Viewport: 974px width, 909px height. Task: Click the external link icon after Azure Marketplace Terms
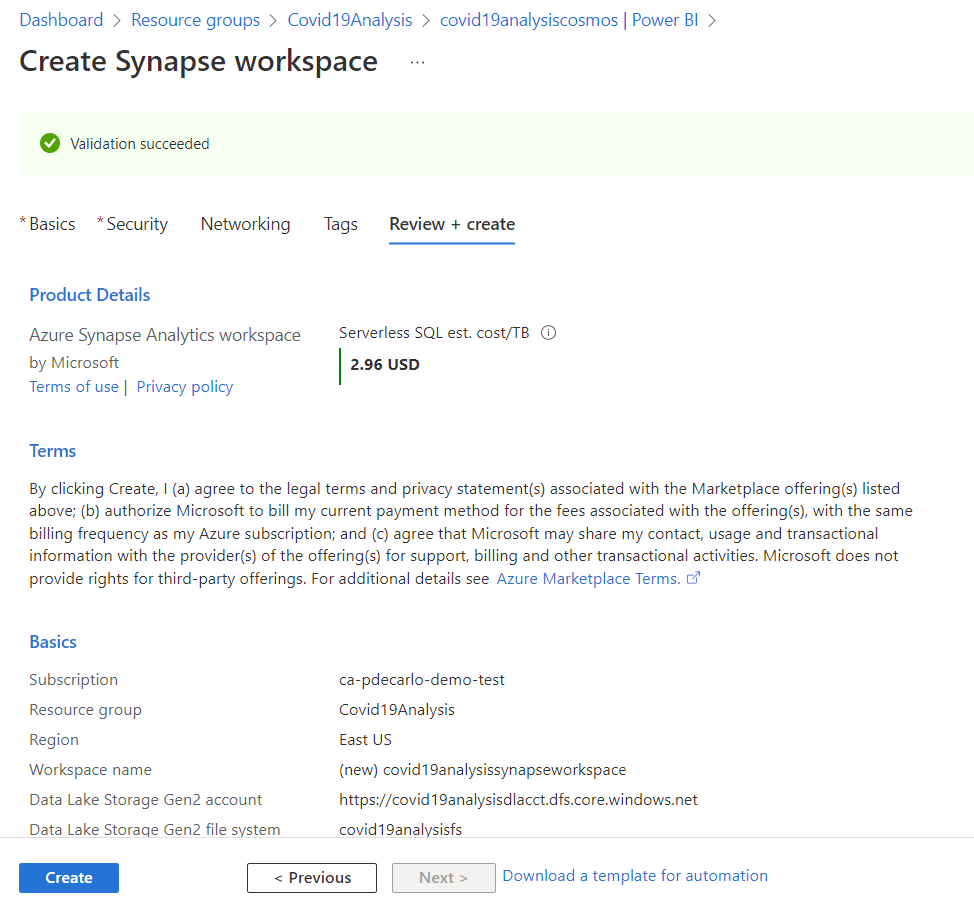click(x=693, y=578)
